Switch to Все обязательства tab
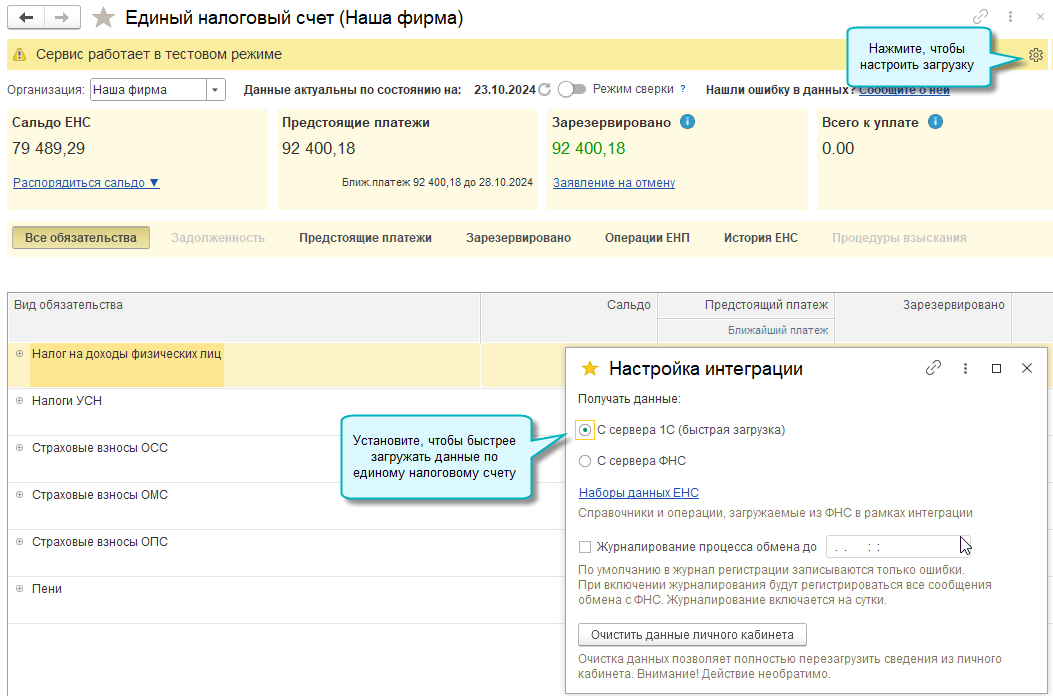The width and height of the screenshot is (1053, 696). (x=81, y=238)
